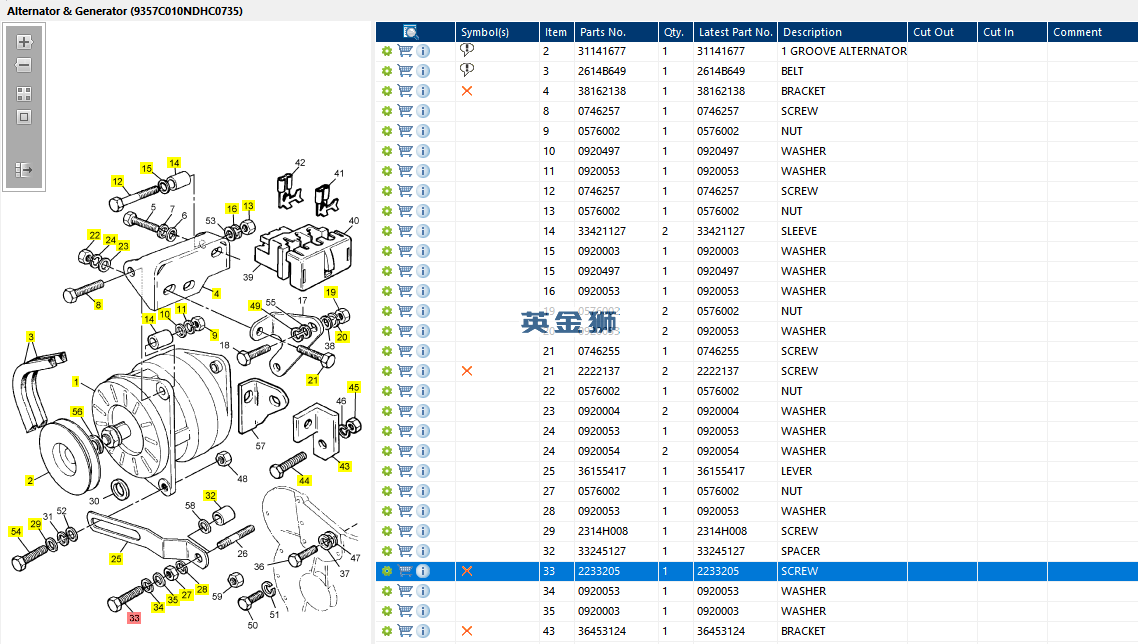
Task: Add 1 GROOVE ALTERNATOR to cart
Action: [405, 51]
